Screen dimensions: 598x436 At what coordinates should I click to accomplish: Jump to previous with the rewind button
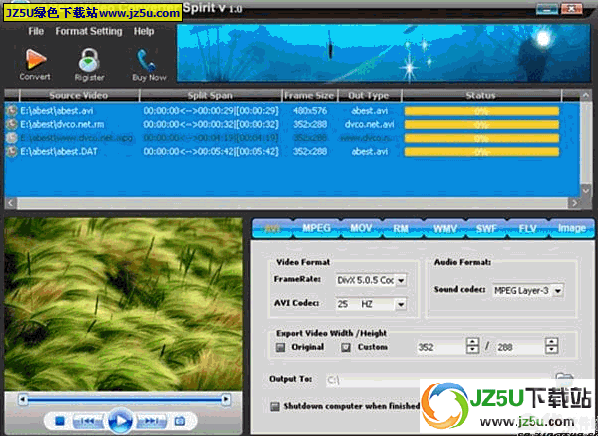(87, 421)
